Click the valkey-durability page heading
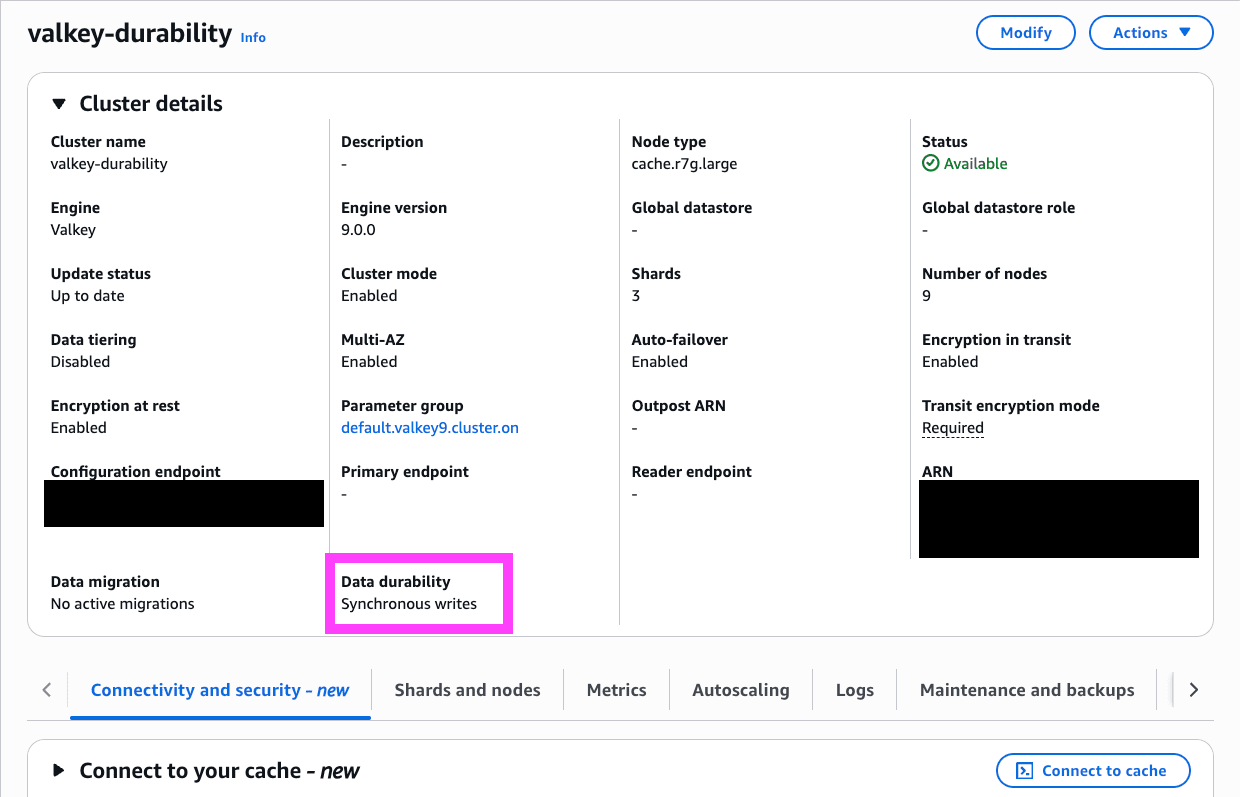The image size is (1240, 797). 130,33
